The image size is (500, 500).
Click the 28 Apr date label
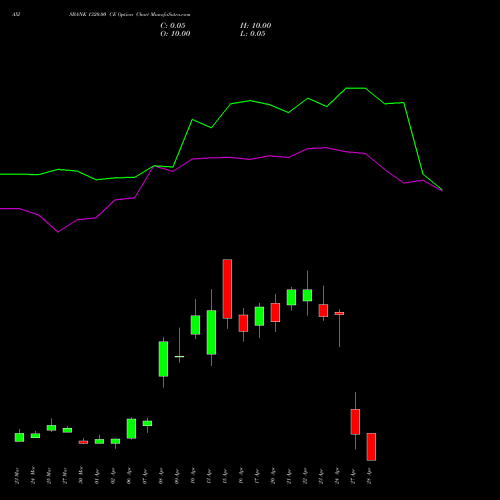pos(369,476)
